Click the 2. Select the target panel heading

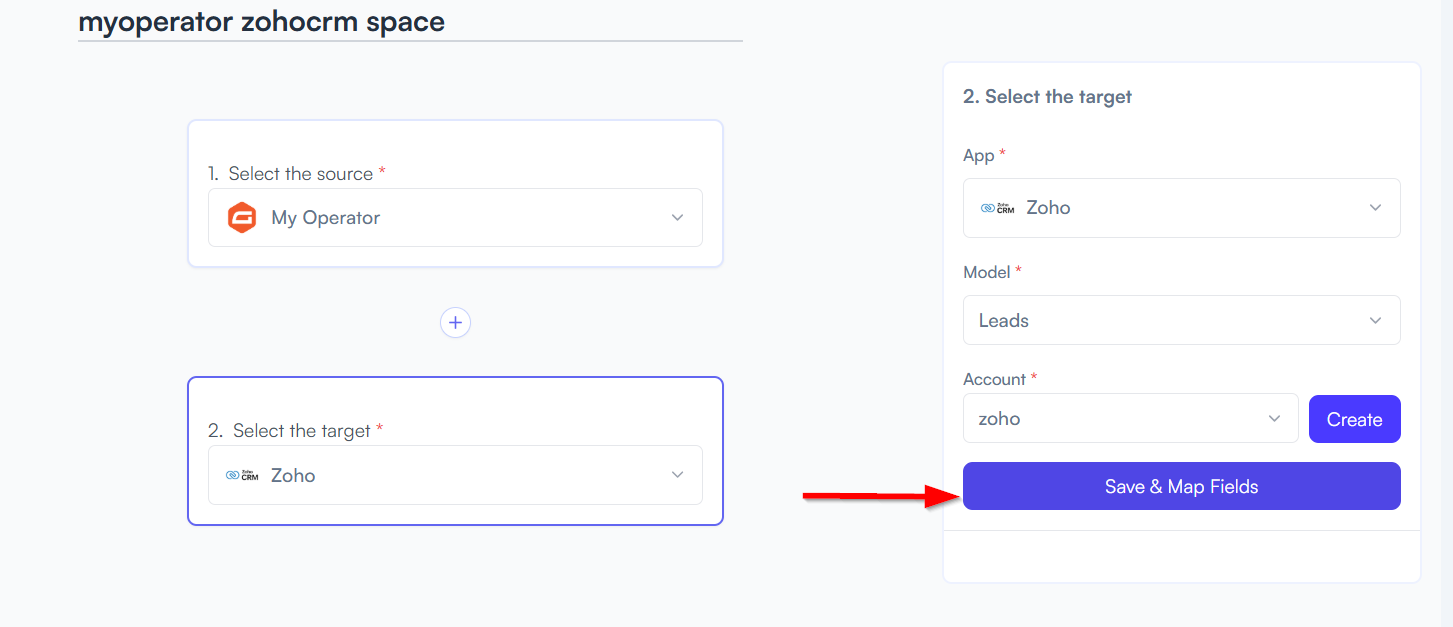click(x=1047, y=97)
